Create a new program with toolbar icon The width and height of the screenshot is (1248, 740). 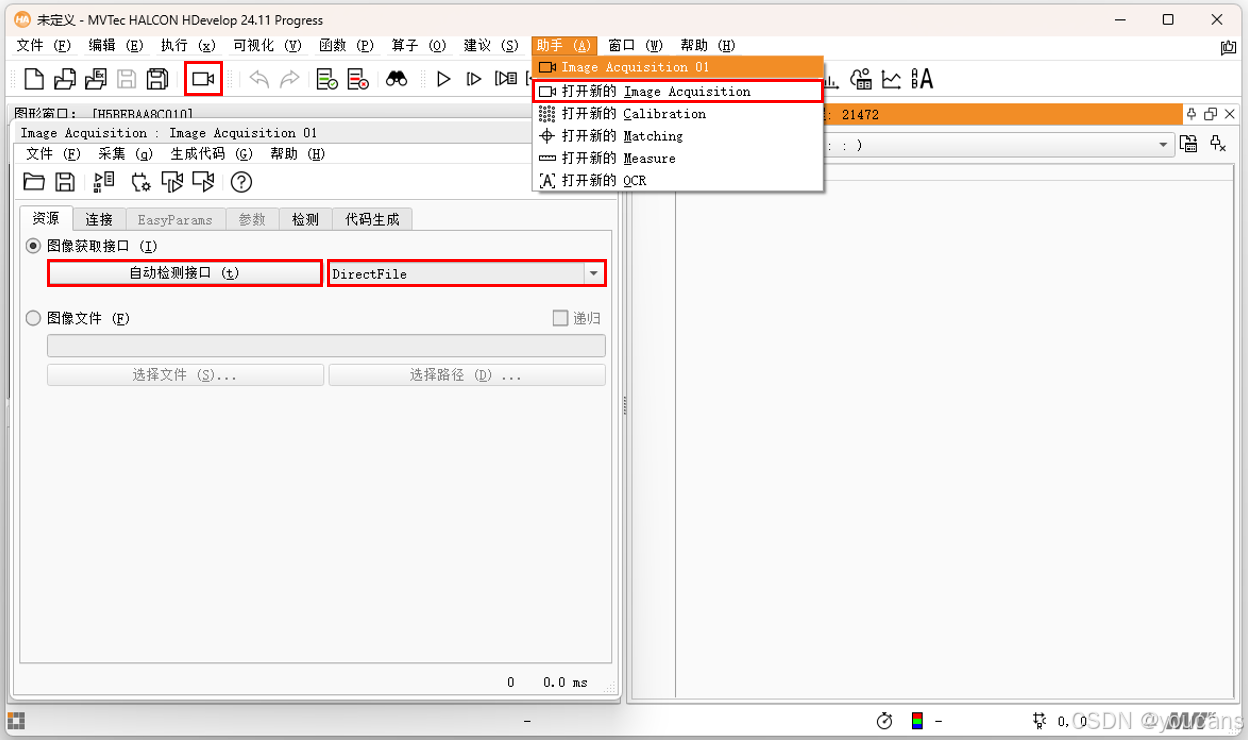point(34,79)
